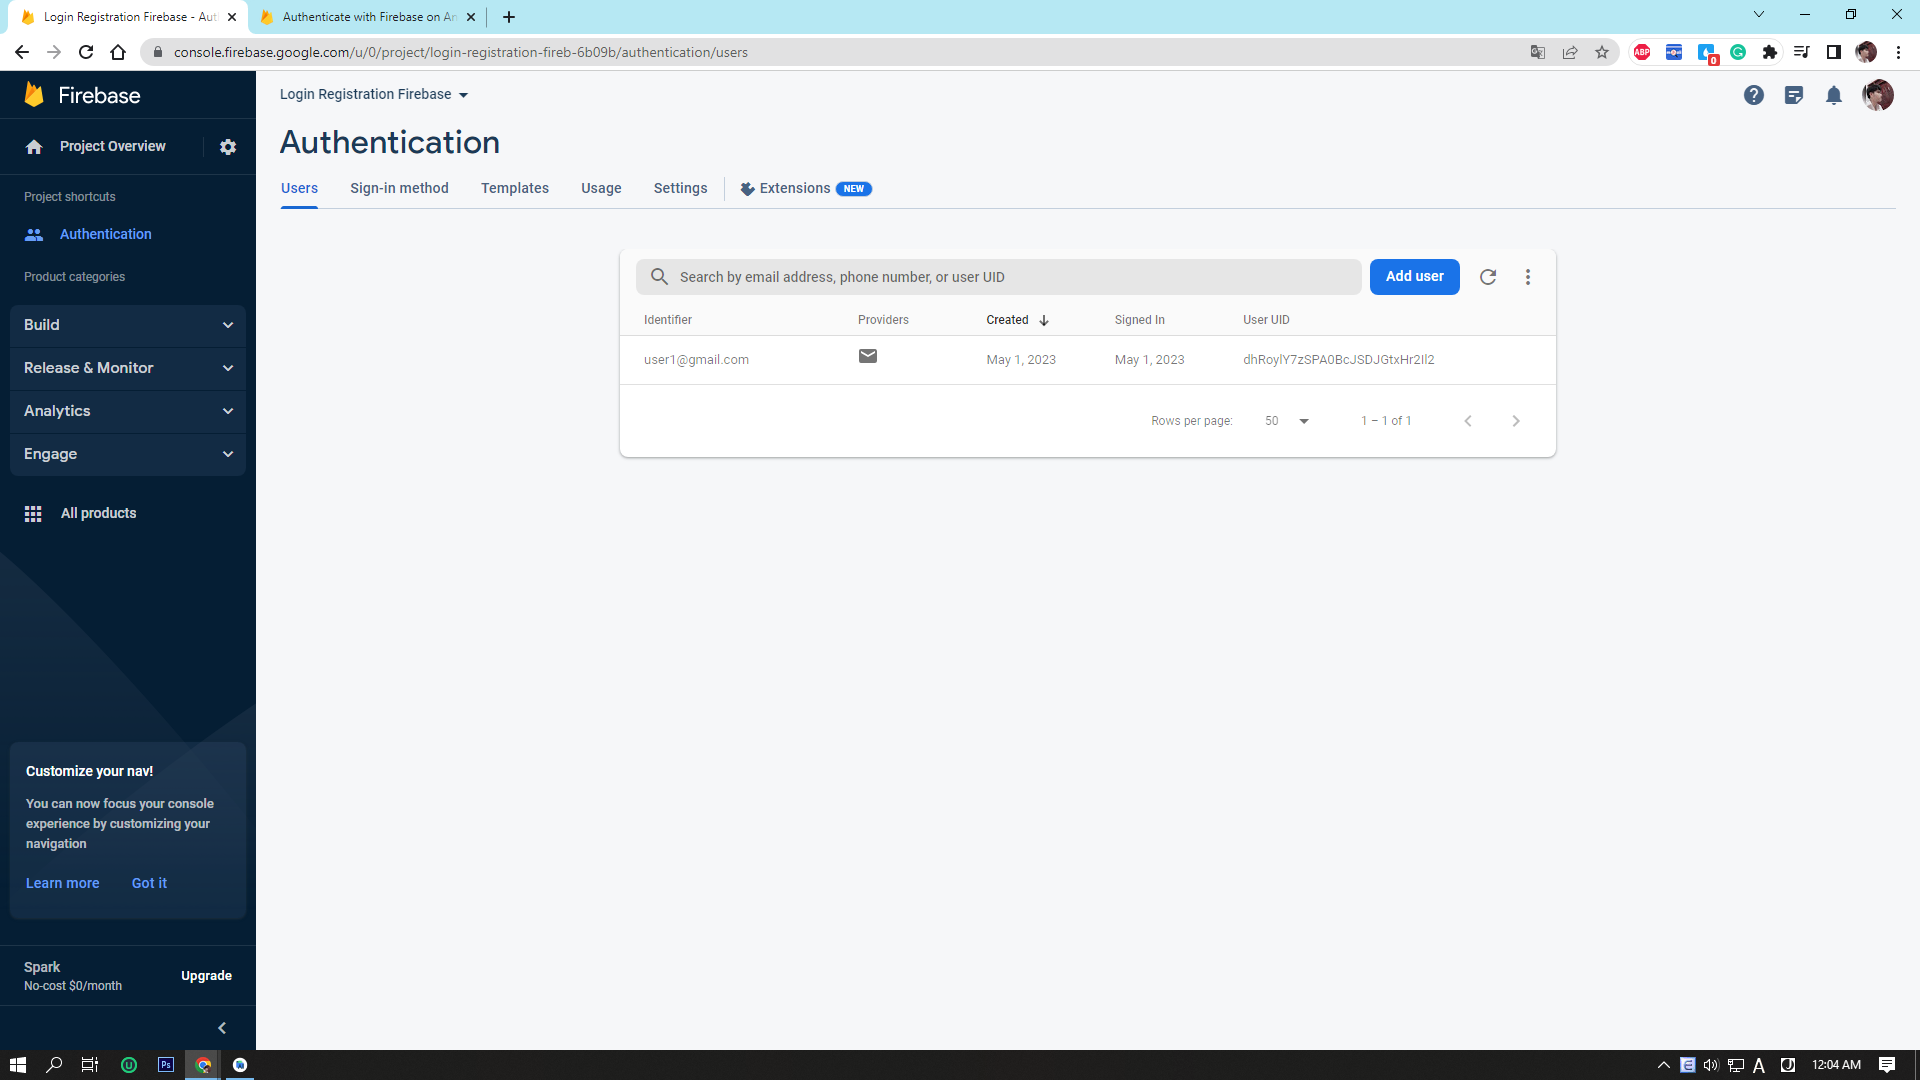Open the email provider icon for user1@gmail.com
The width and height of the screenshot is (1920, 1080).
[x=867, y=356]
